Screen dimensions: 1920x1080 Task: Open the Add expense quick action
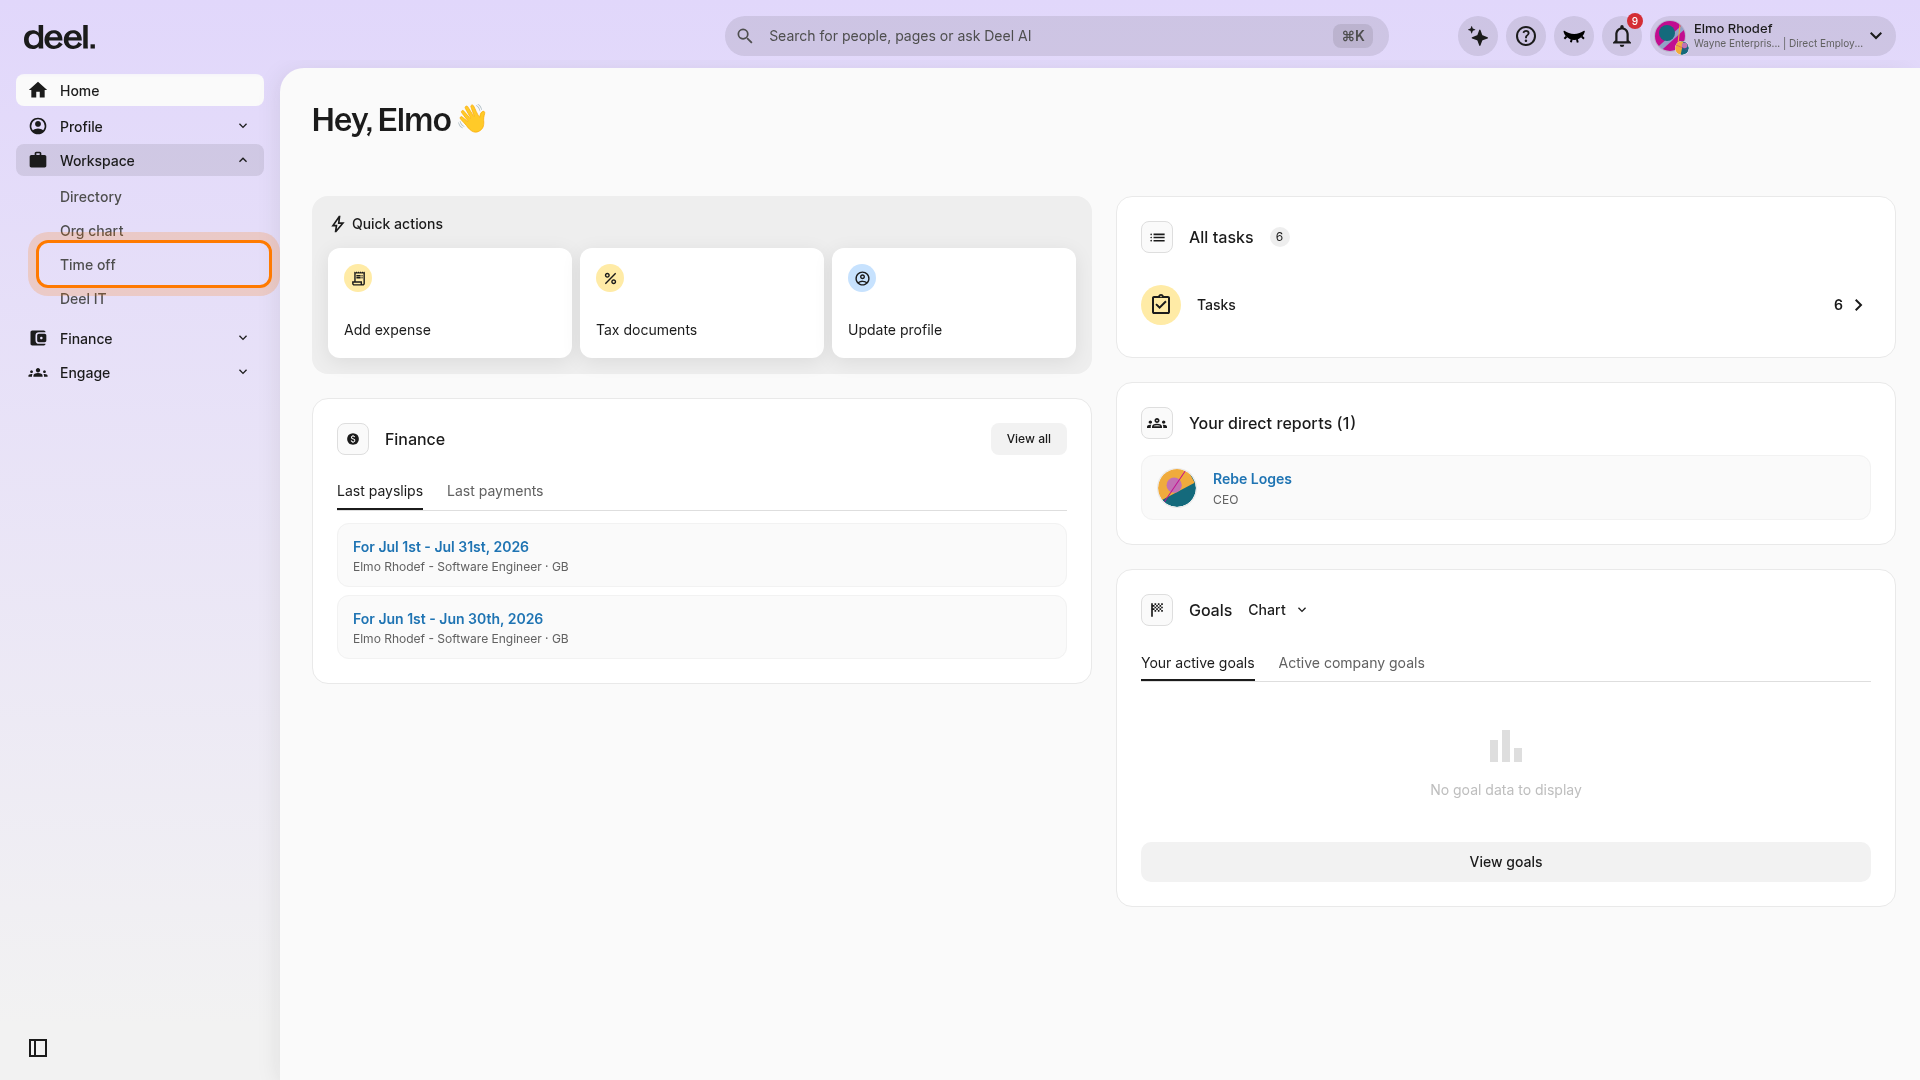pyautogui.click(x=450, y=303)
